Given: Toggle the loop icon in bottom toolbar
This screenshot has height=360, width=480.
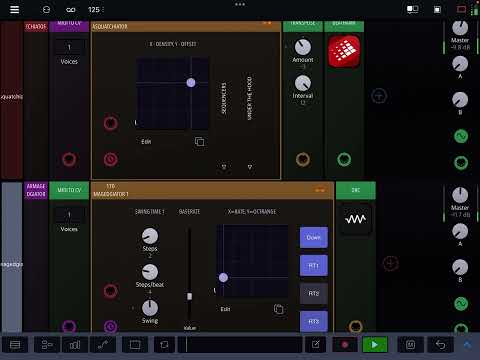Looking at the screenshot, I should tap(164, 345).
